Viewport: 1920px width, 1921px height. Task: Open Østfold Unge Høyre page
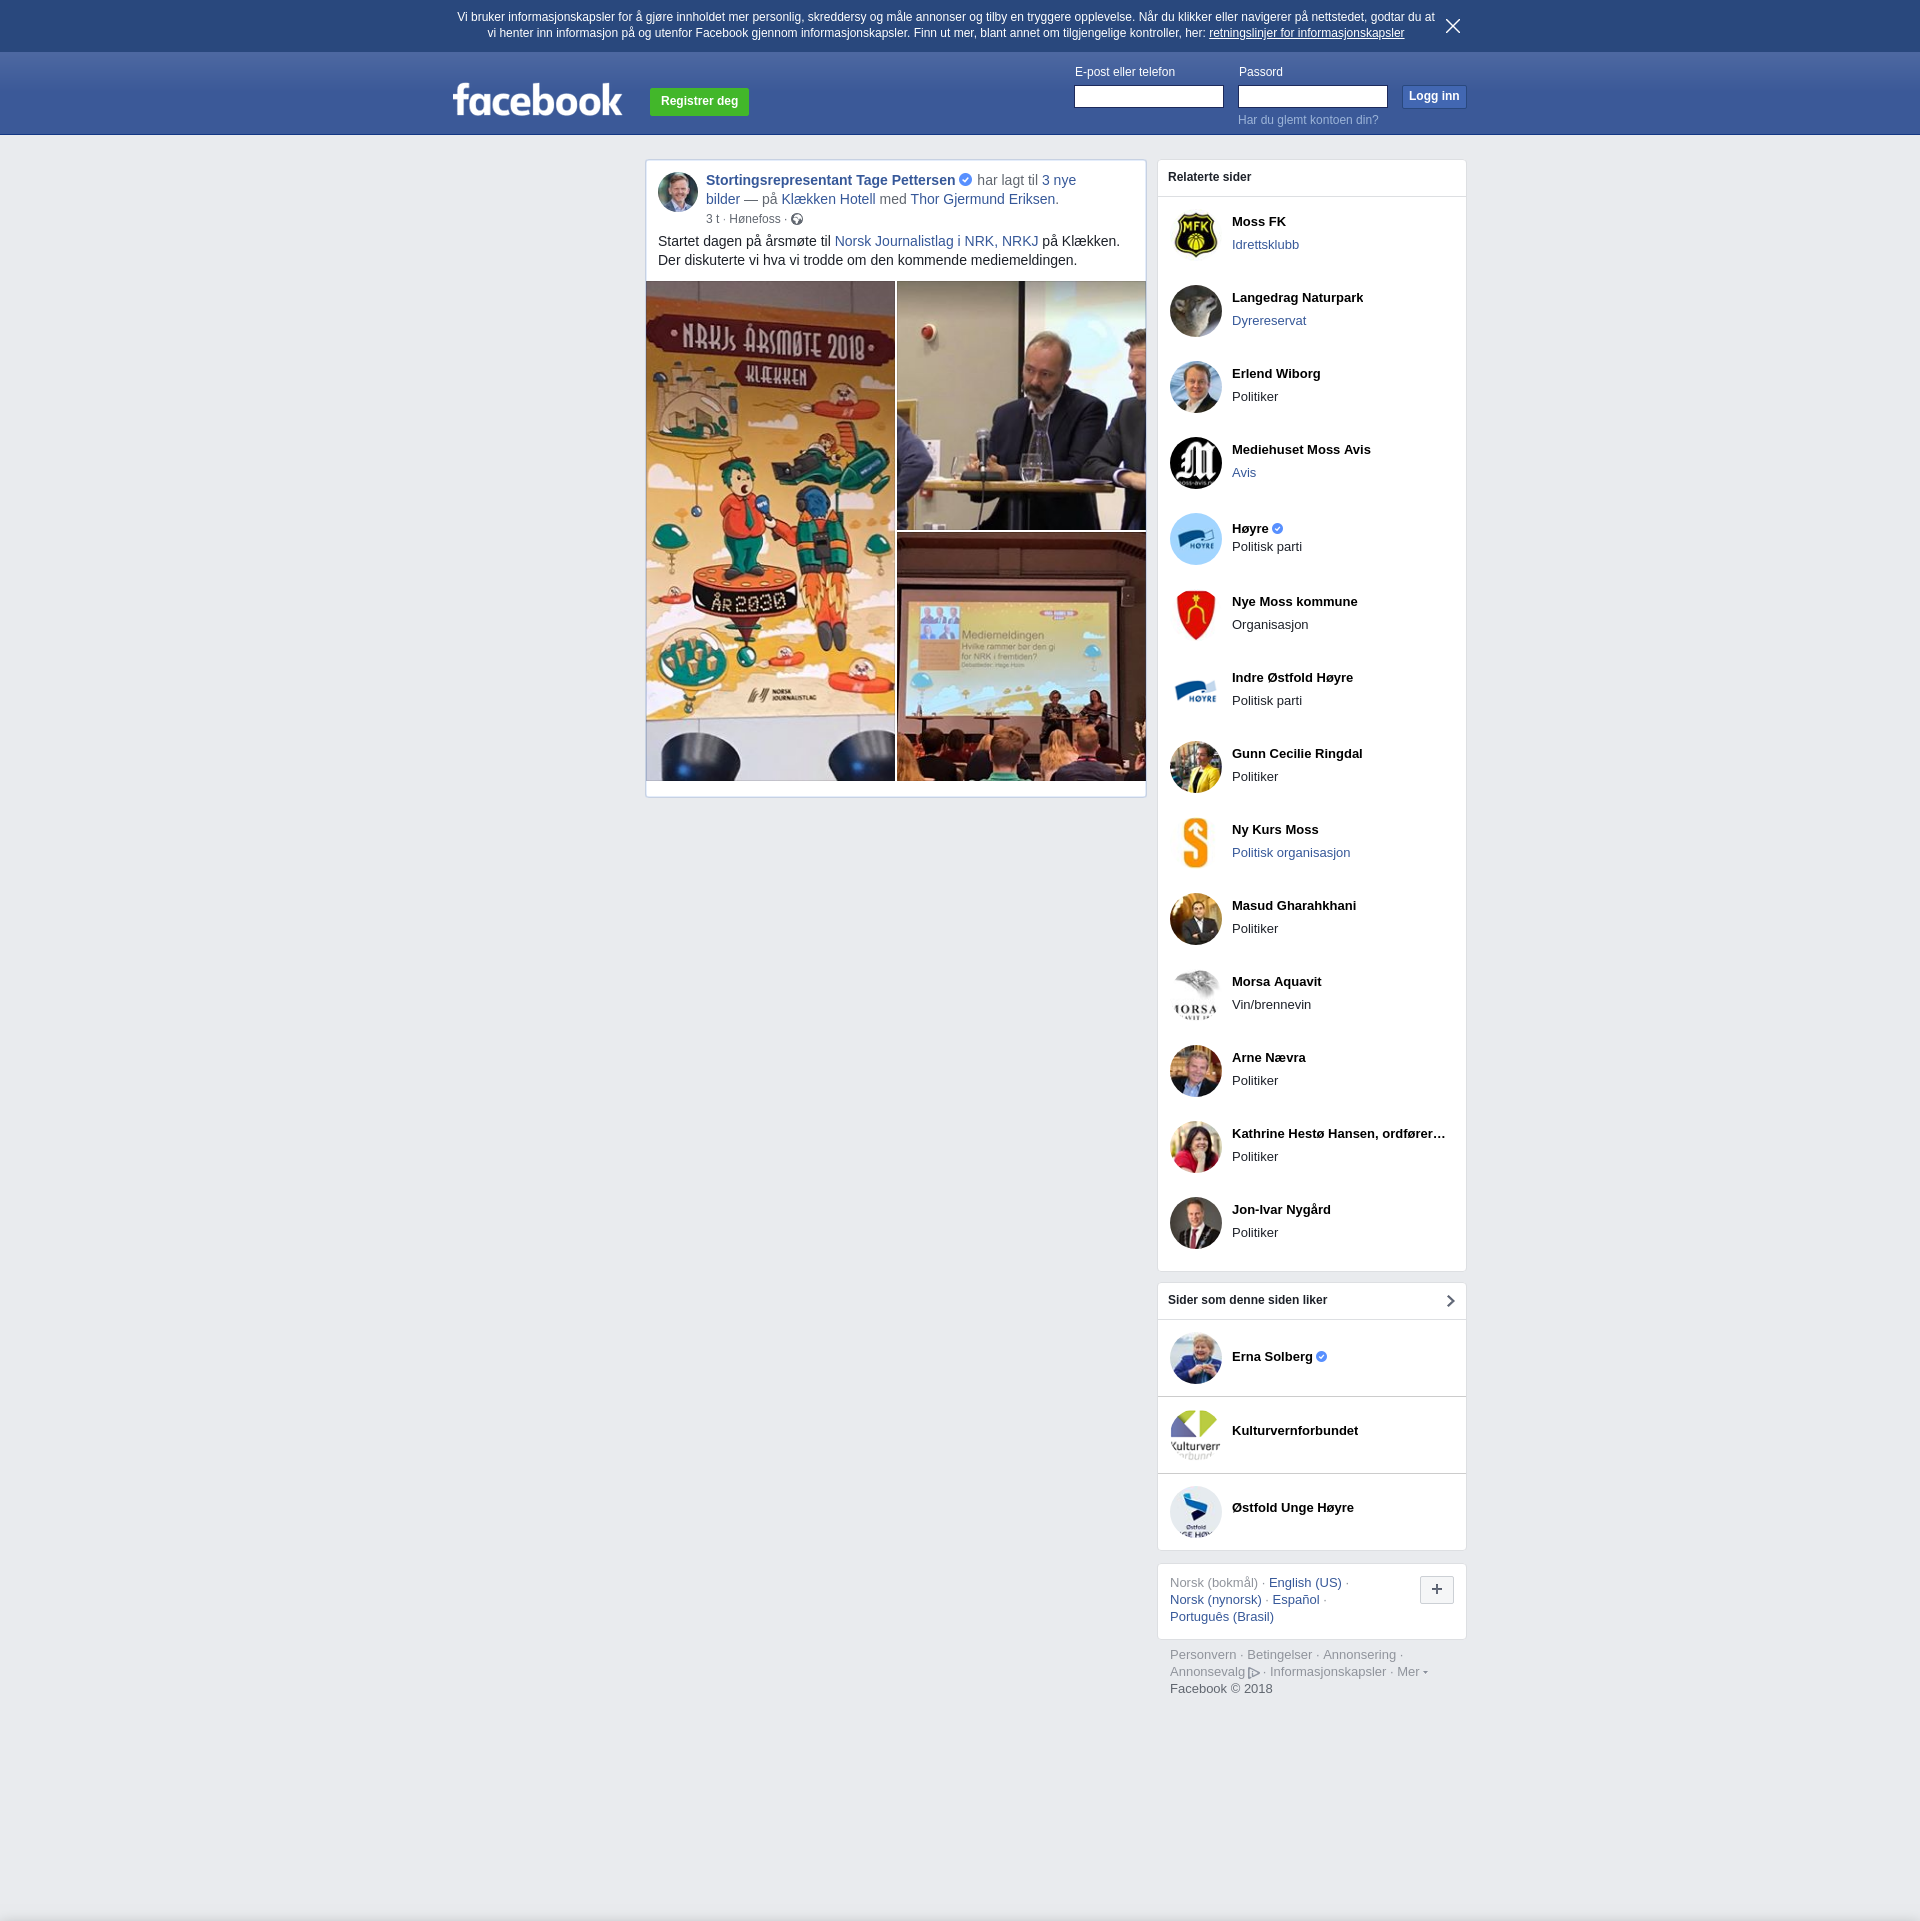(1292, 1508)
